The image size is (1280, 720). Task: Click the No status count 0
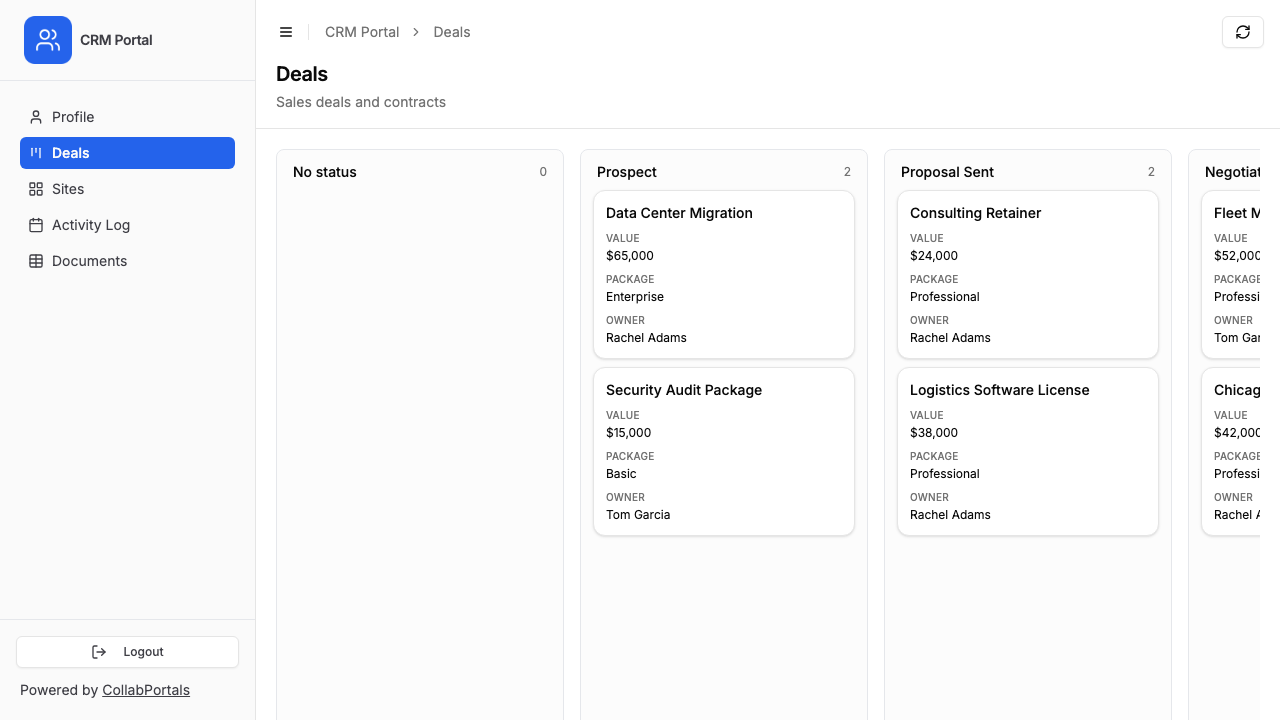(543, 172)
